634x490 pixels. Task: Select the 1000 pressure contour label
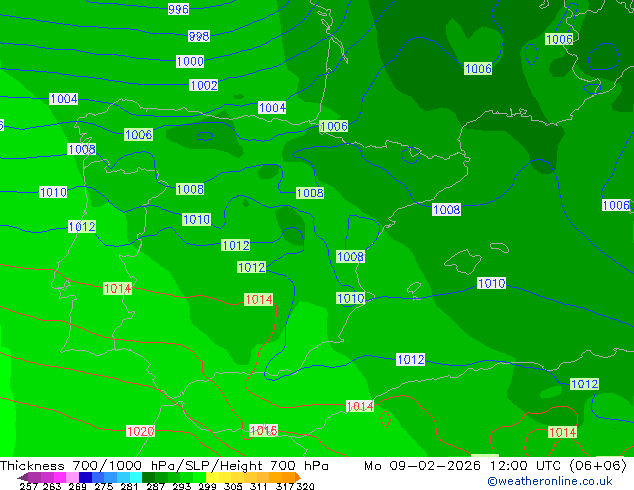pyautogui.click(x=190, y=61)
